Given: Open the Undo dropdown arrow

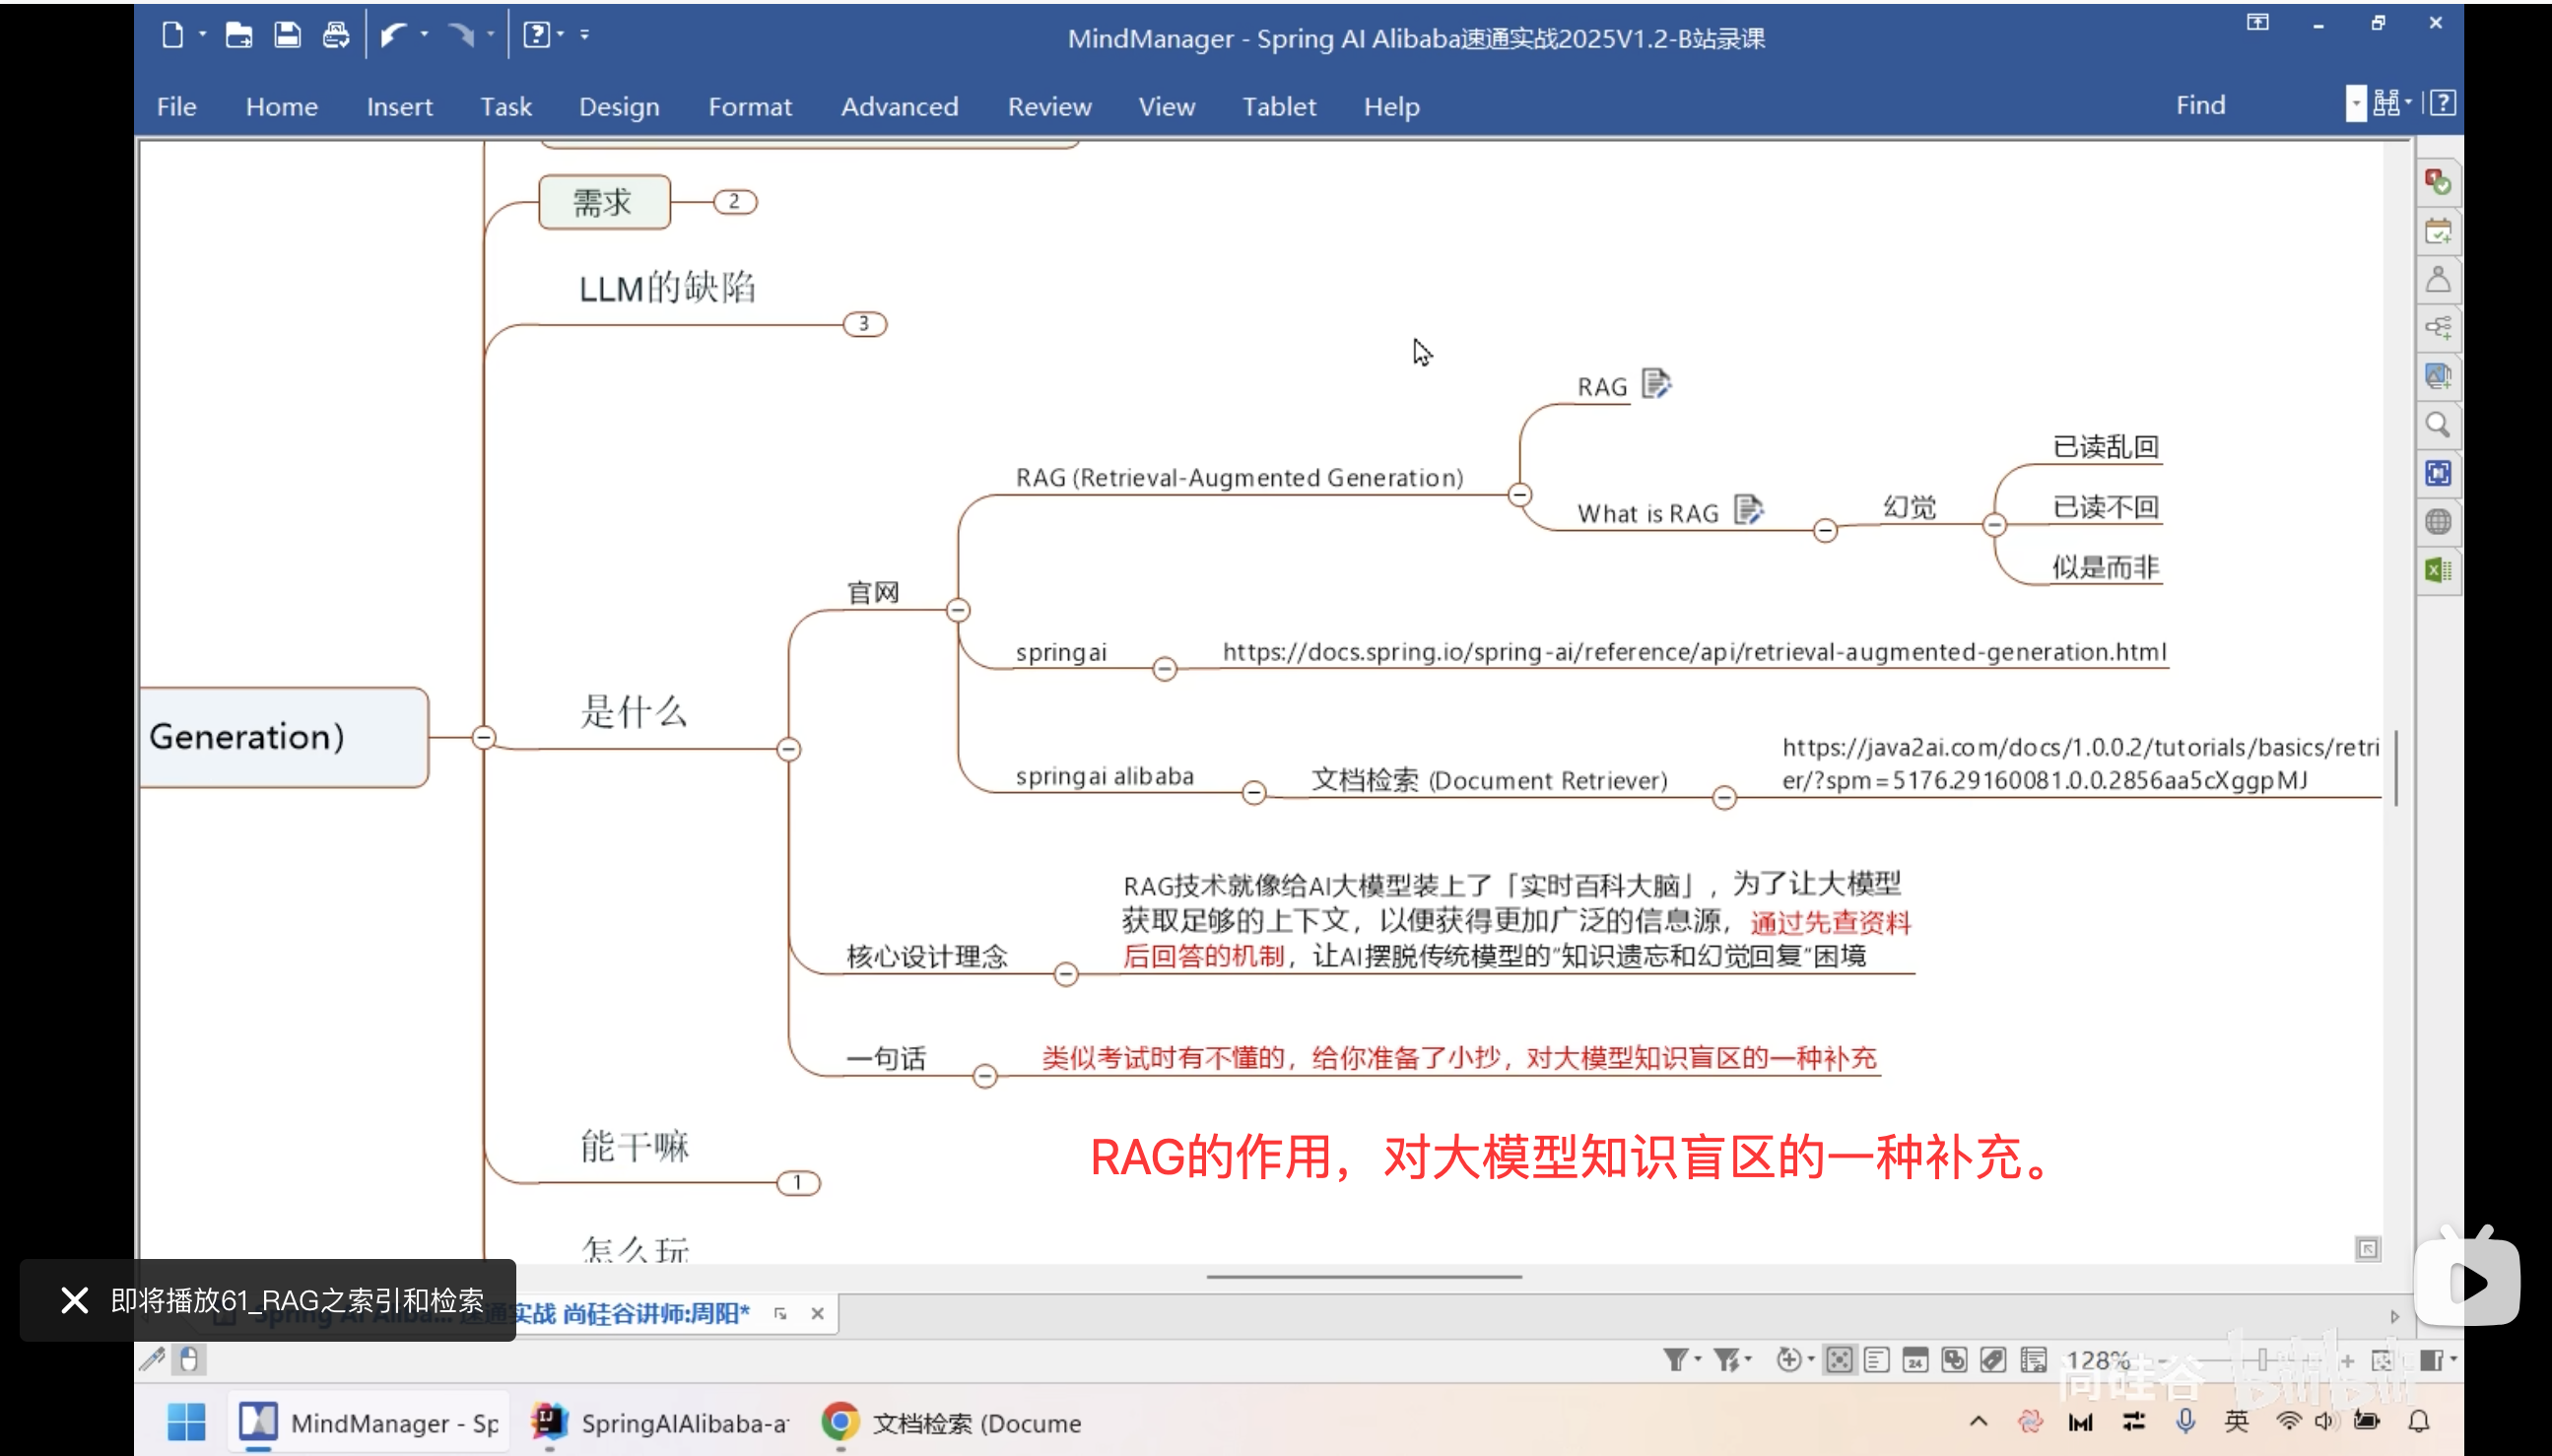Looking at the screenshot, I should pos(424,35).
